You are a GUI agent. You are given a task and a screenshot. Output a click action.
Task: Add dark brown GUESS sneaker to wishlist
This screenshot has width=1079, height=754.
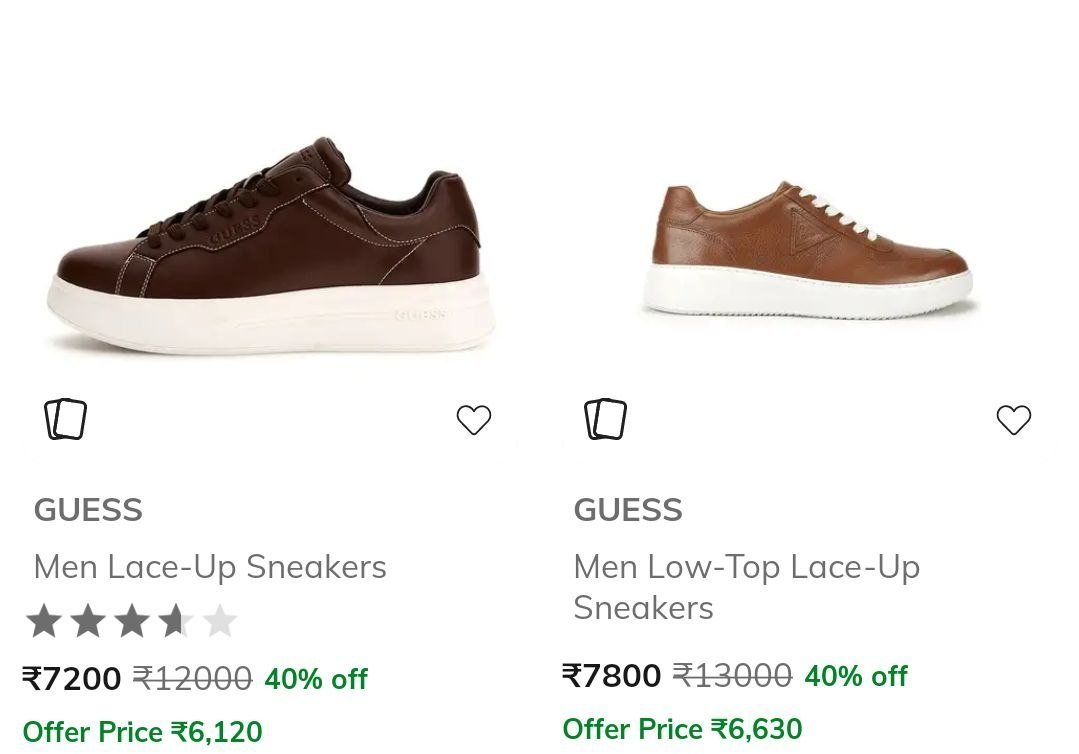click(x=474, y=420)
